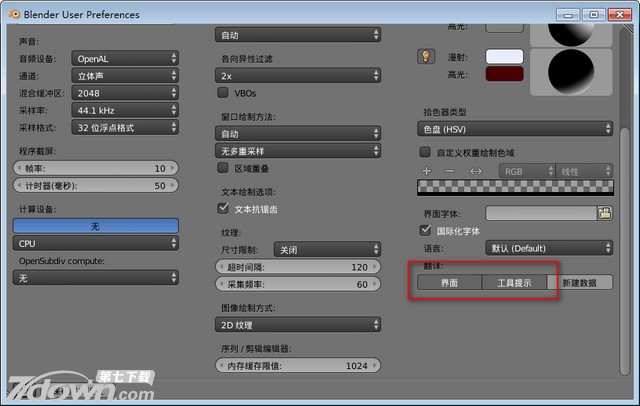Enable the 区域重叠 checkbox
The width and height of the screenshot is (640, 406).
tap(223, 168)
